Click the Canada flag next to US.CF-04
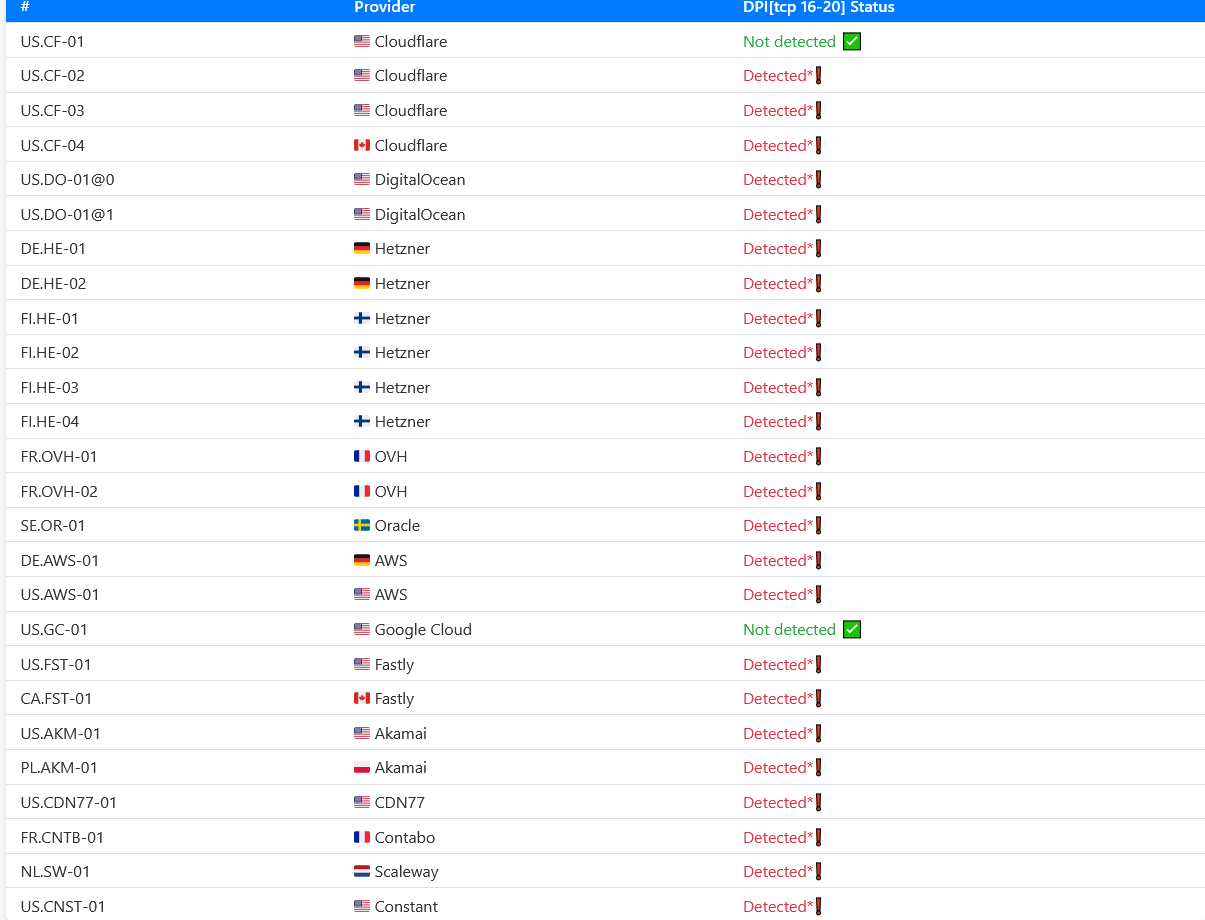 [362, 146]
